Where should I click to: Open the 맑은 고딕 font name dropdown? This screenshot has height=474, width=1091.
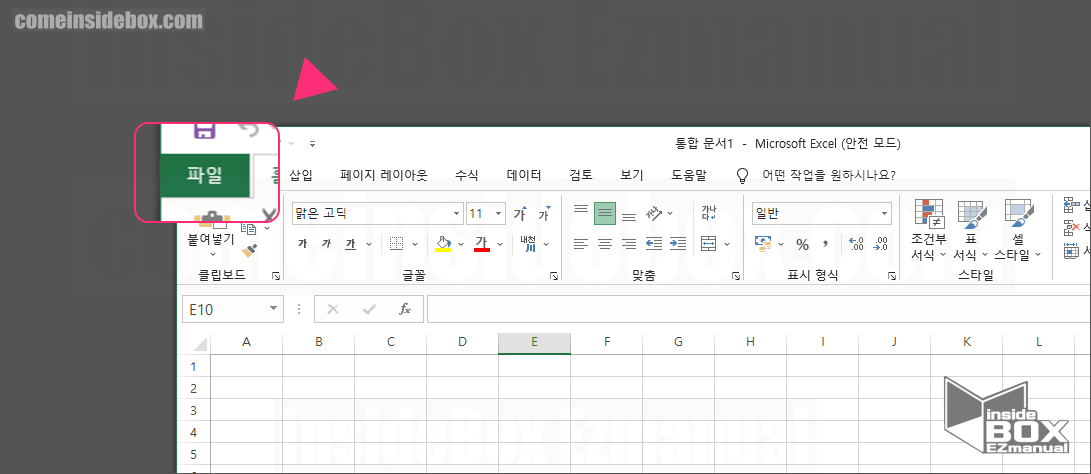[456, 214]
